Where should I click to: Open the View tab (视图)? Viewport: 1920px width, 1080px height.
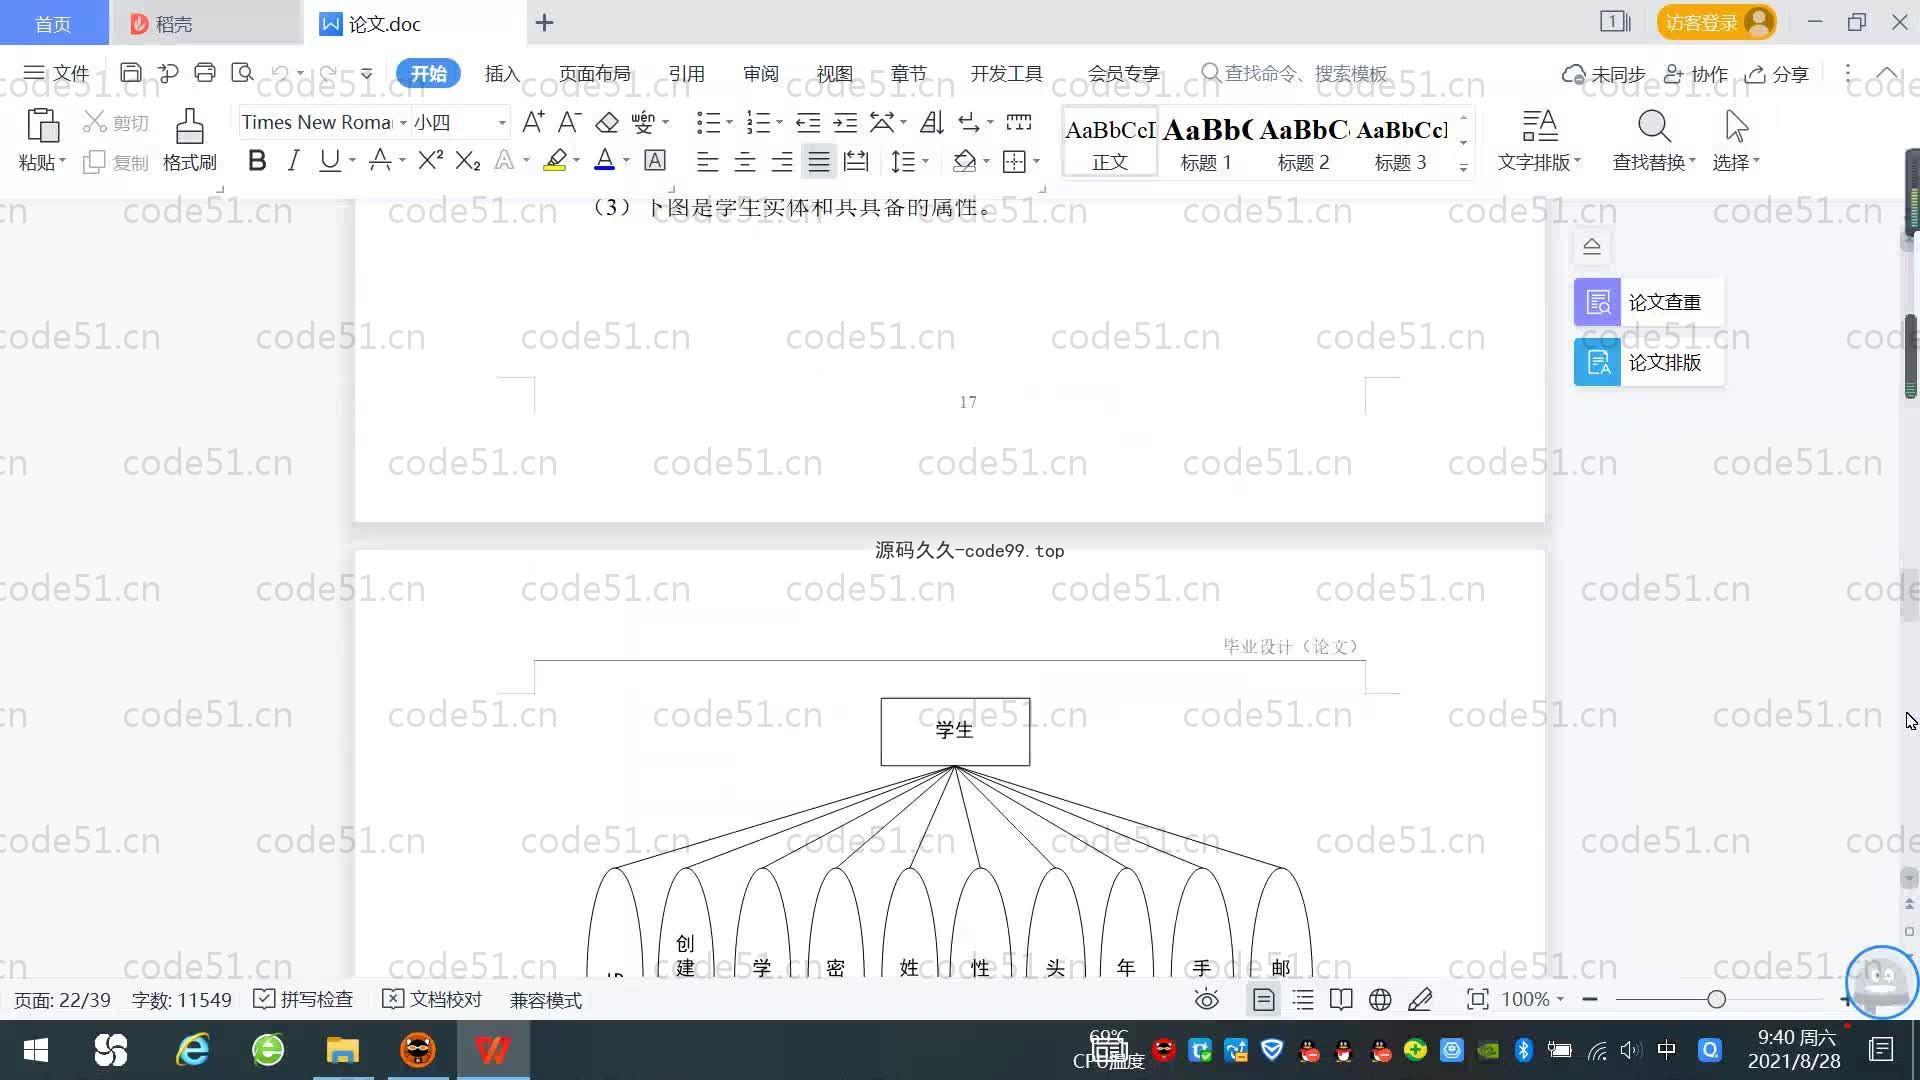(834, 74)
